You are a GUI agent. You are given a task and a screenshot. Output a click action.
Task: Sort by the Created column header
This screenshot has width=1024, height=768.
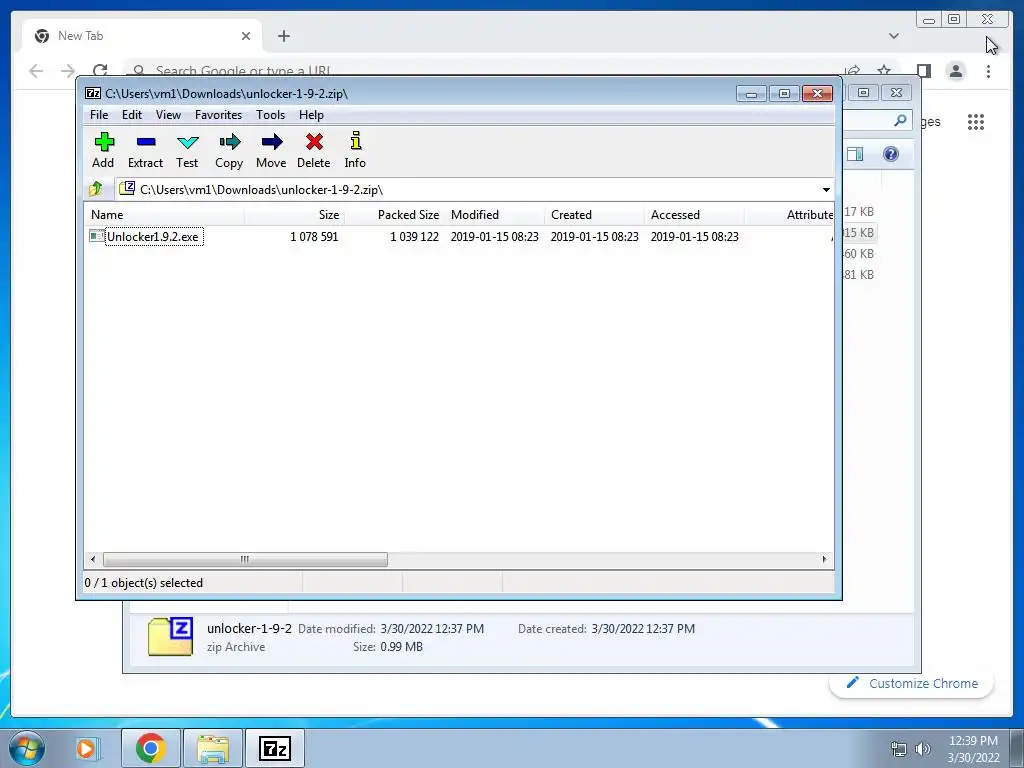pos(594,215)
